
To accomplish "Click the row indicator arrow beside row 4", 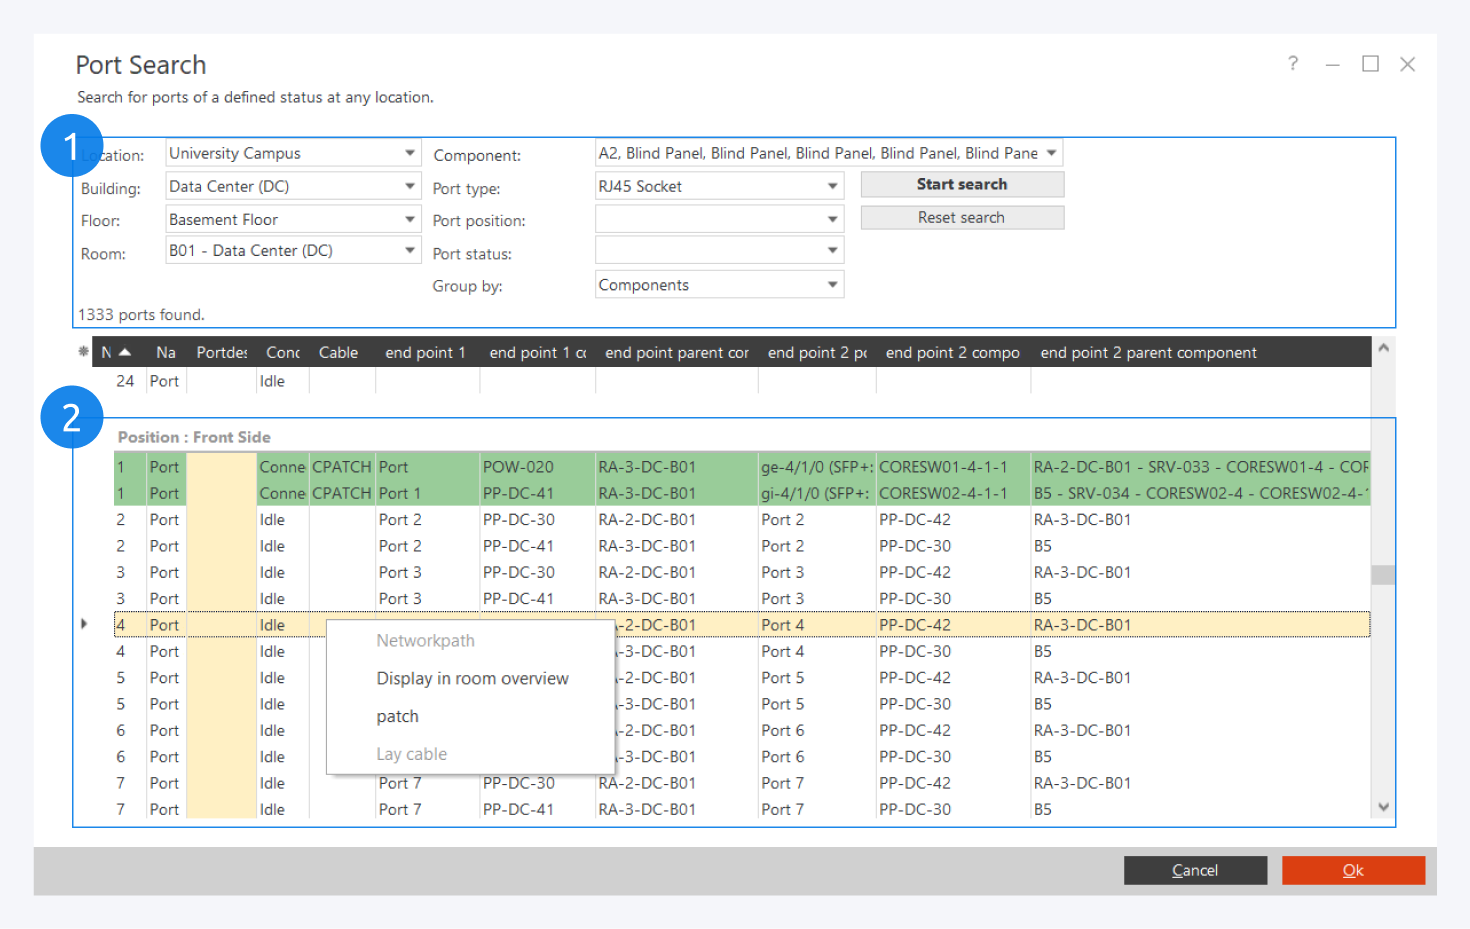I will (x=84, y=624).
